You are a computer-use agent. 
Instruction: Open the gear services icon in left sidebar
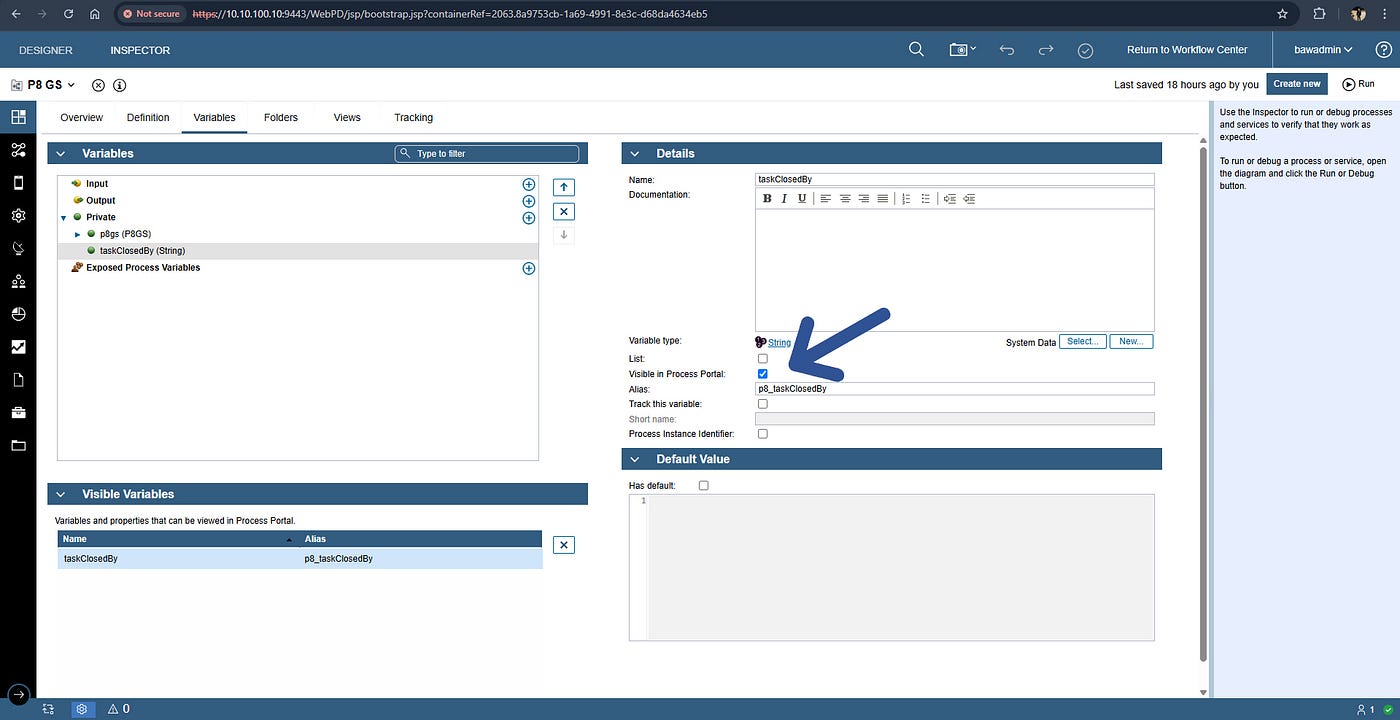click(18, 215)
